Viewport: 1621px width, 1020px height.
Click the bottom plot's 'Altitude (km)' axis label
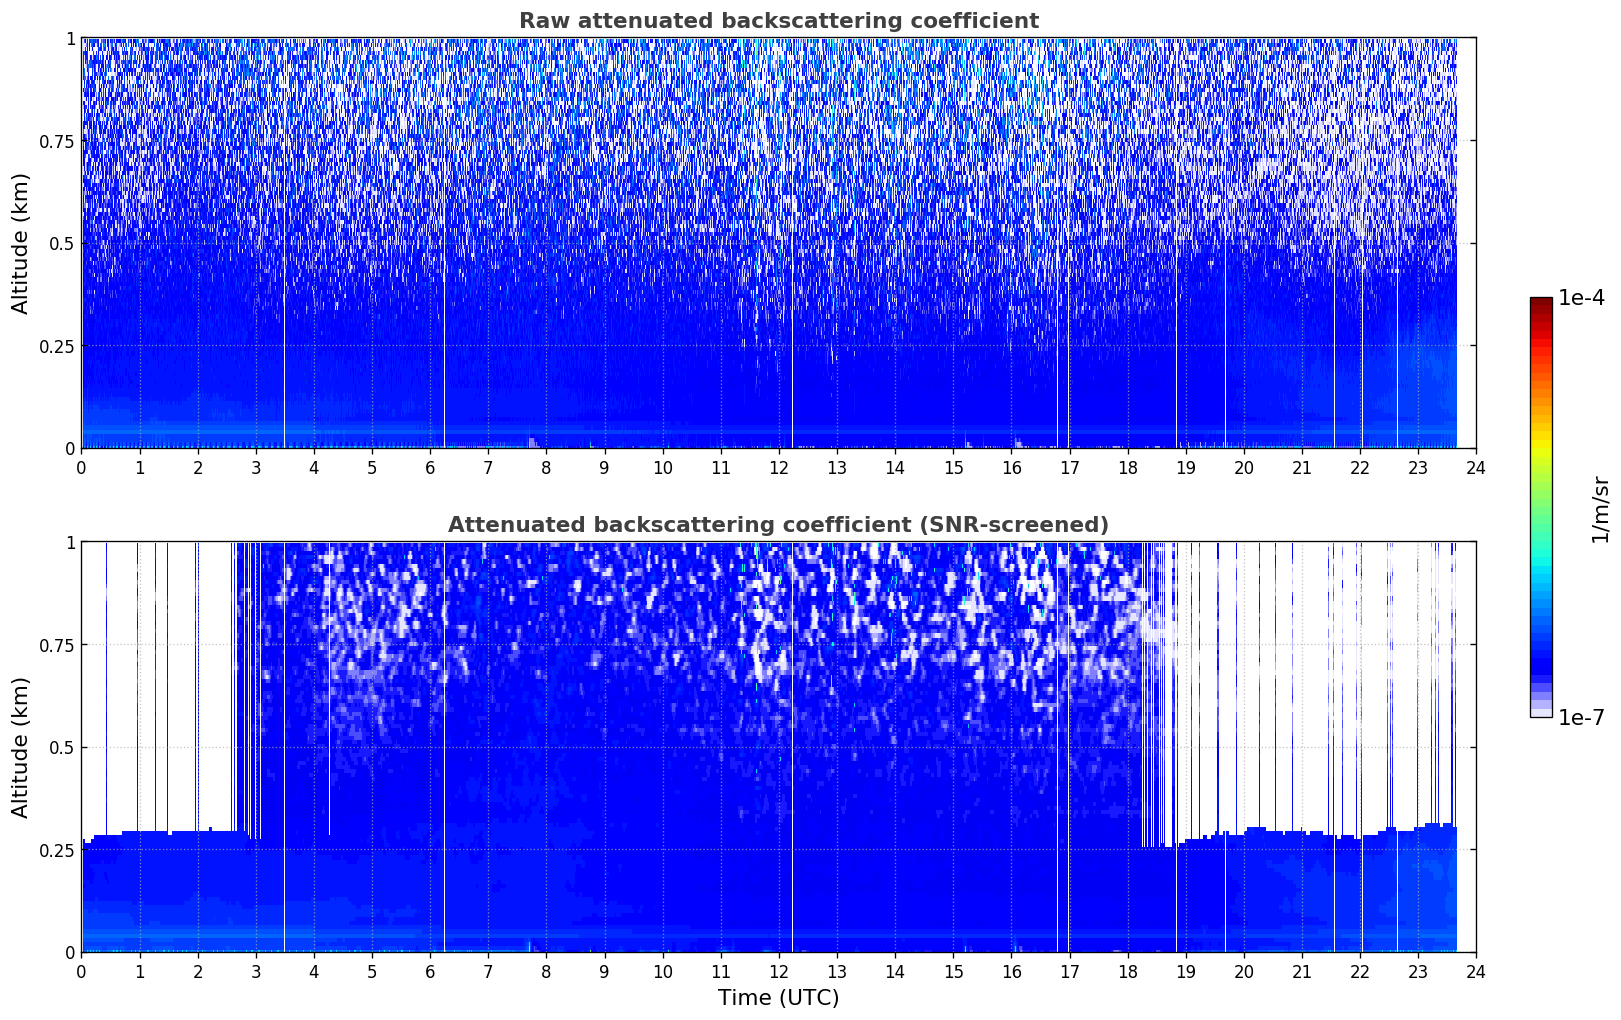click(21, 747)
